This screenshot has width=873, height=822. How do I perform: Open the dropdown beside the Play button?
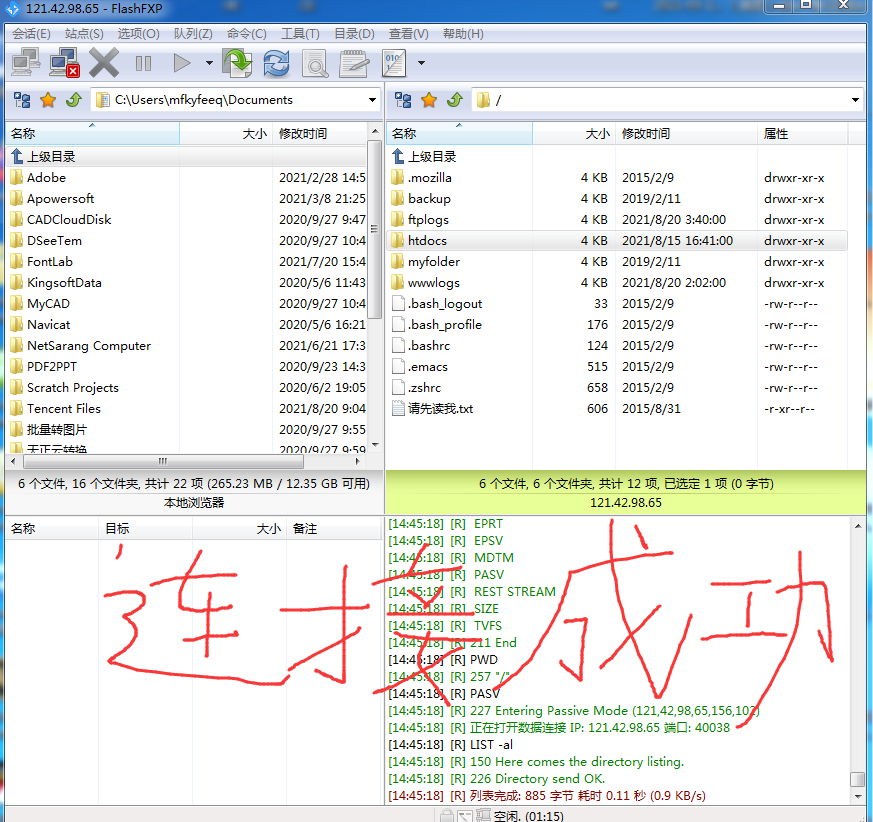coord(209,63)
